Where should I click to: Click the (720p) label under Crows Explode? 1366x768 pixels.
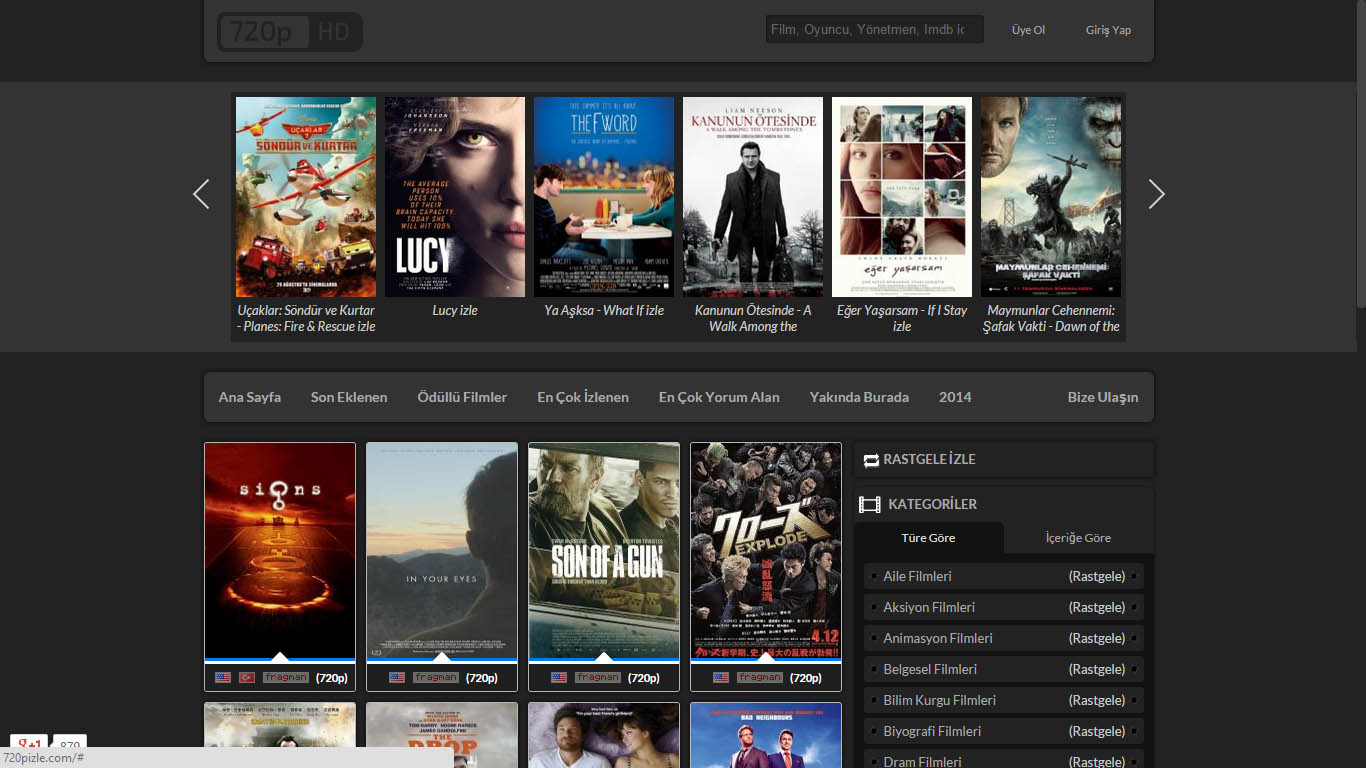(x=806, y=678)
